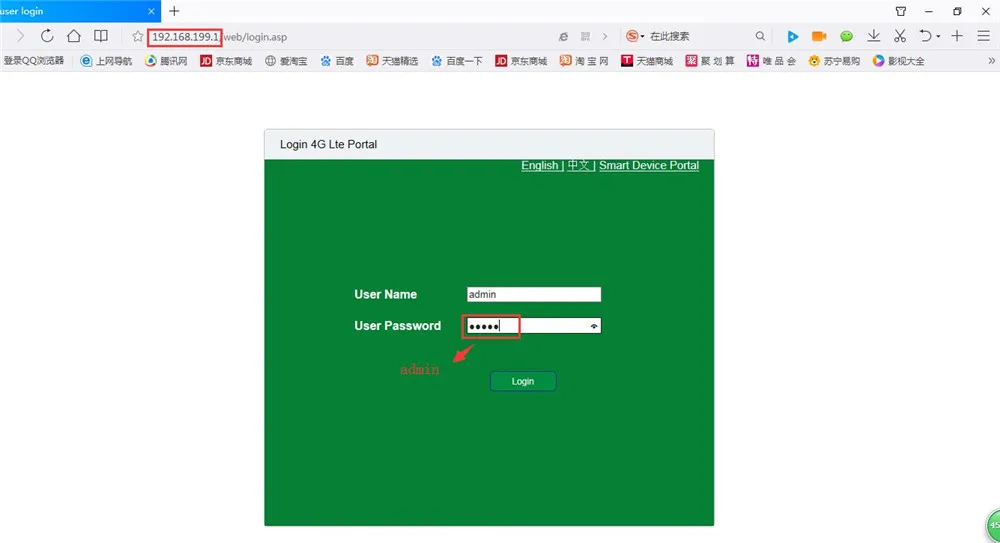Open the QR code icon in address bar
The height and width of the screenshot is (543, 1000).
click(585, 36)
